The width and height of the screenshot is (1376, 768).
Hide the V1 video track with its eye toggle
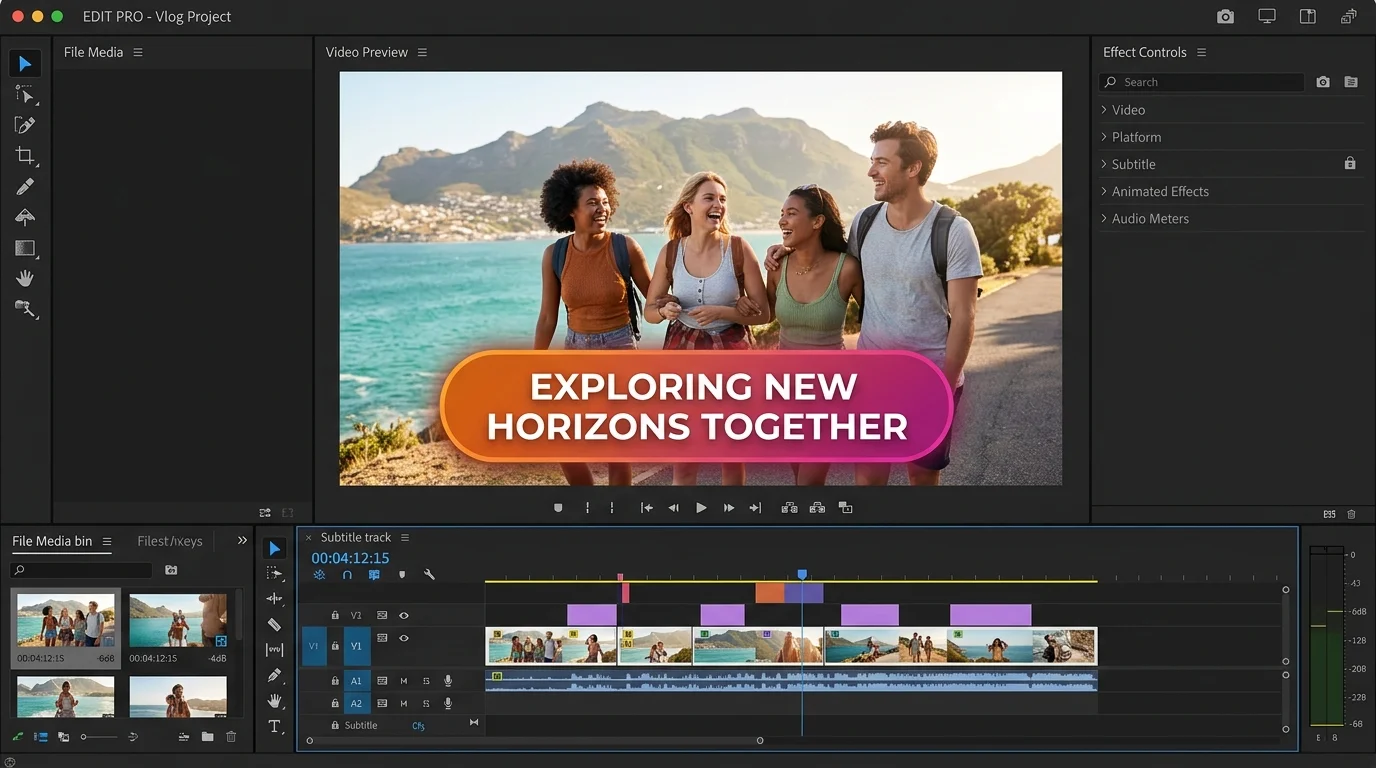(404, 638)
